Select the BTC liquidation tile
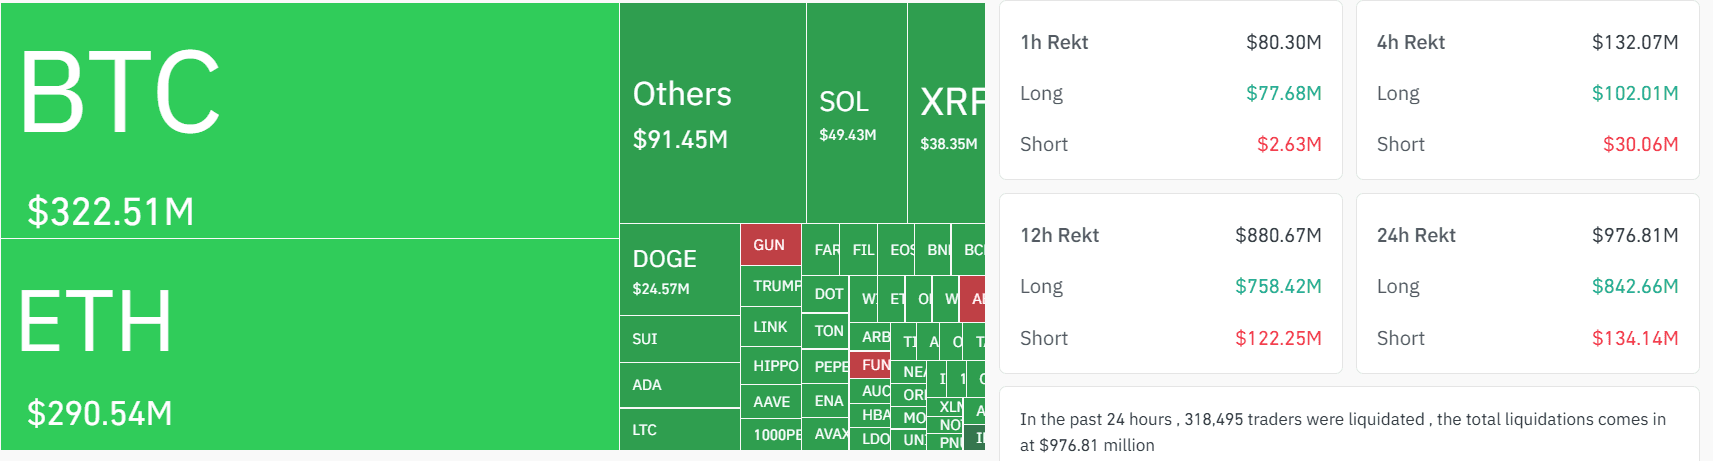The image size is (1713, 461). [310, 120]
